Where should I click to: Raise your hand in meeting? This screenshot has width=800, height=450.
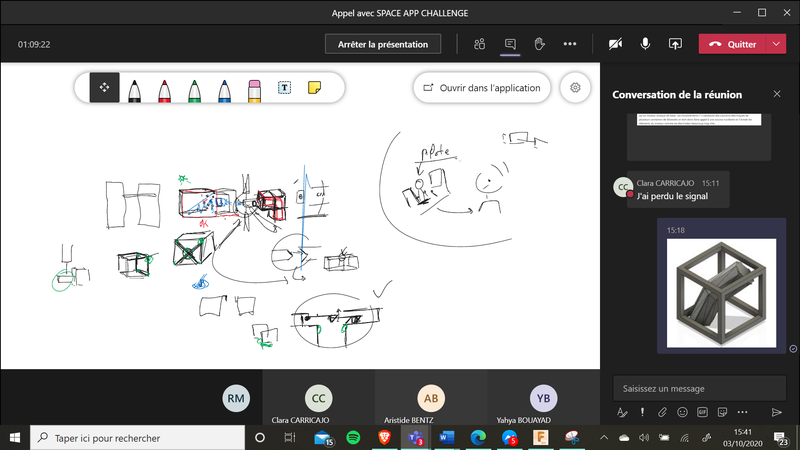(x=539, y=44)
